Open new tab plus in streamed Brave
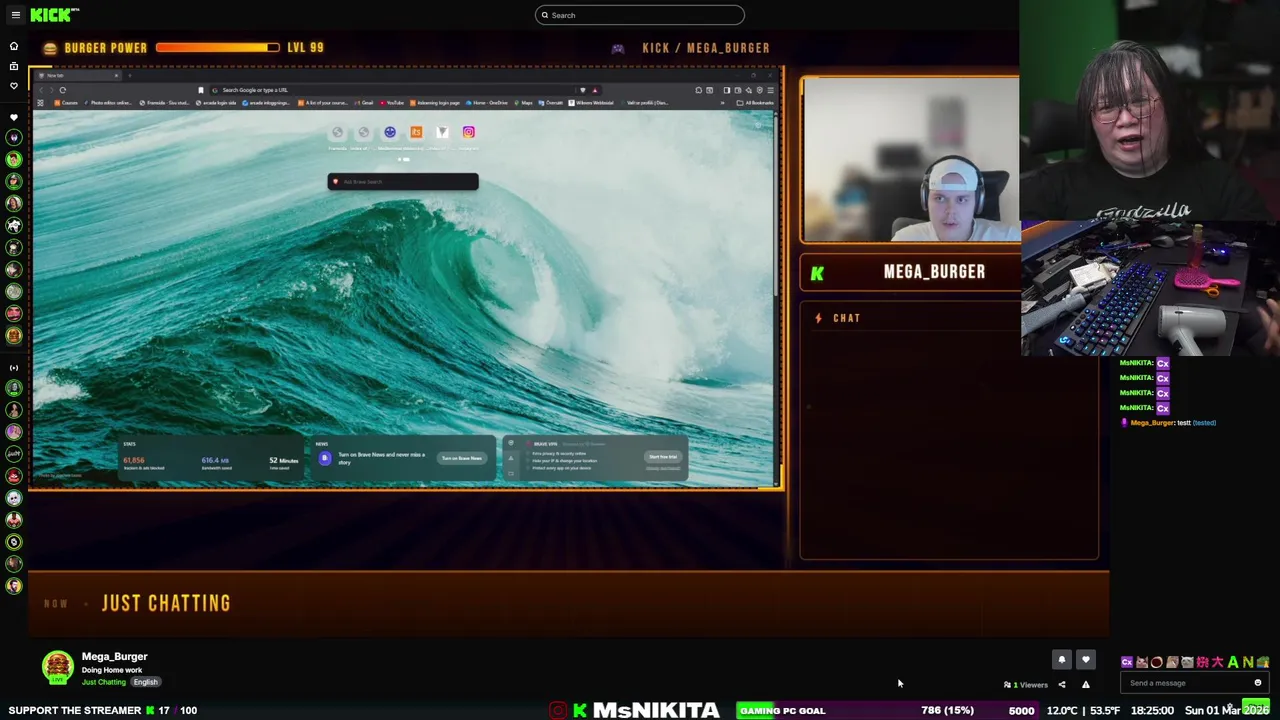Image resolution: width=1280 pixels, height=720 pixels. (129, 75)
